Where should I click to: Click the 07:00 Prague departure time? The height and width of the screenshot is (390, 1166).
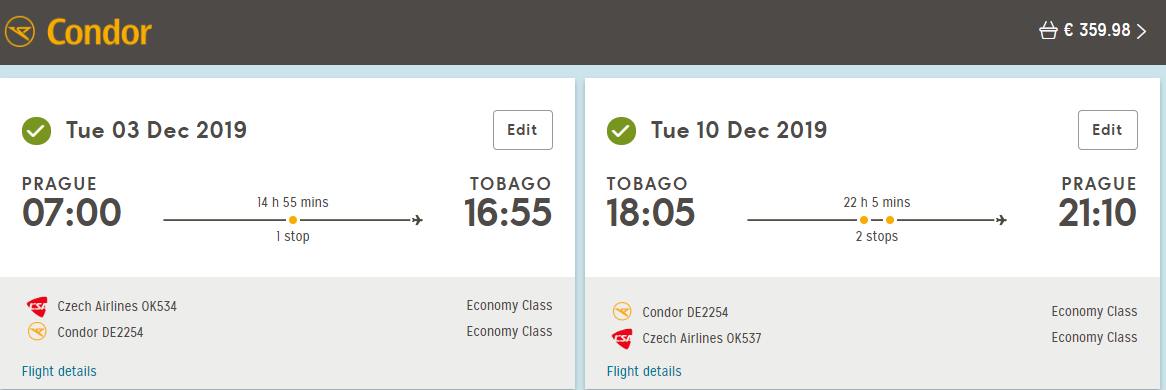click(71, 213)
